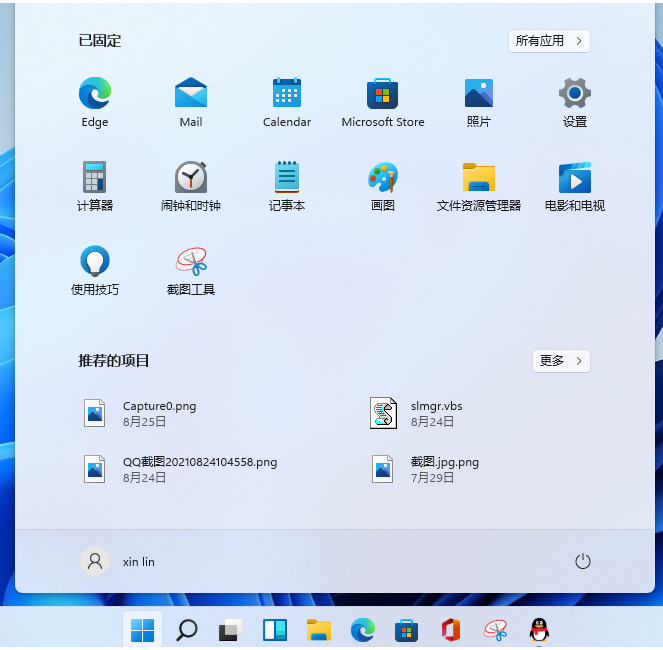The height and width of the screenshot is (650, 663).
Task: Open File Explorer on taskbar
Action: 318,630
